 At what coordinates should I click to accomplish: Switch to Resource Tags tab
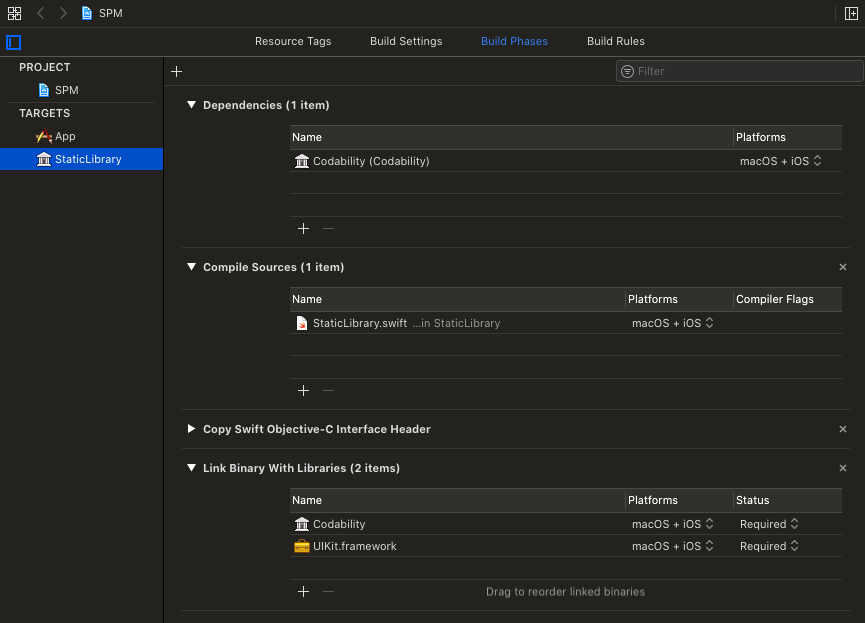click(x=293, y=41)
